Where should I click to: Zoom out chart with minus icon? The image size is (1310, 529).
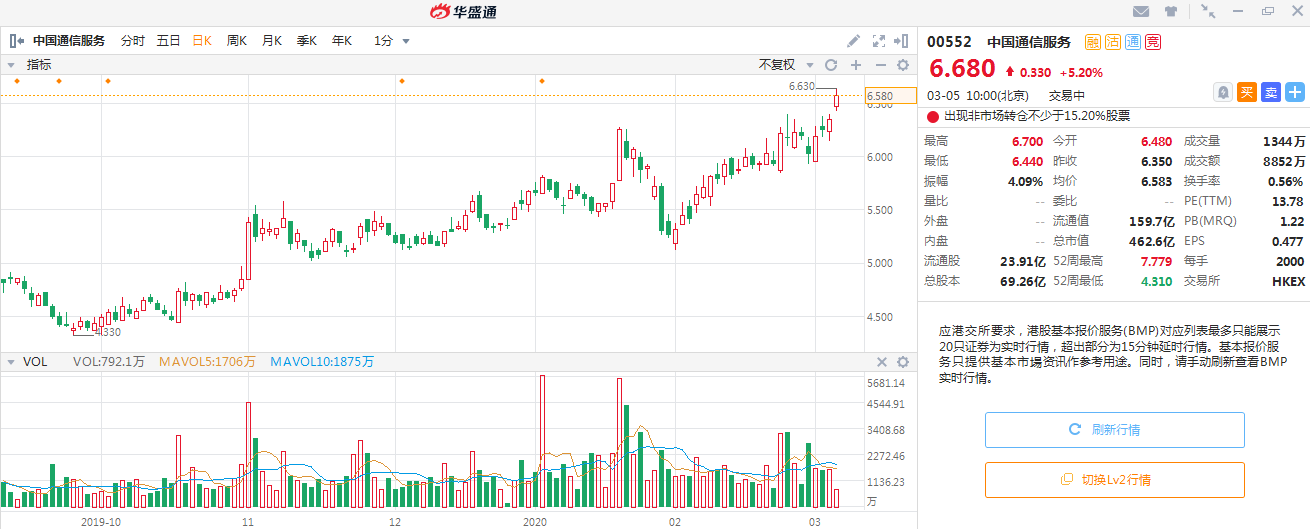(x=879, y=65)
